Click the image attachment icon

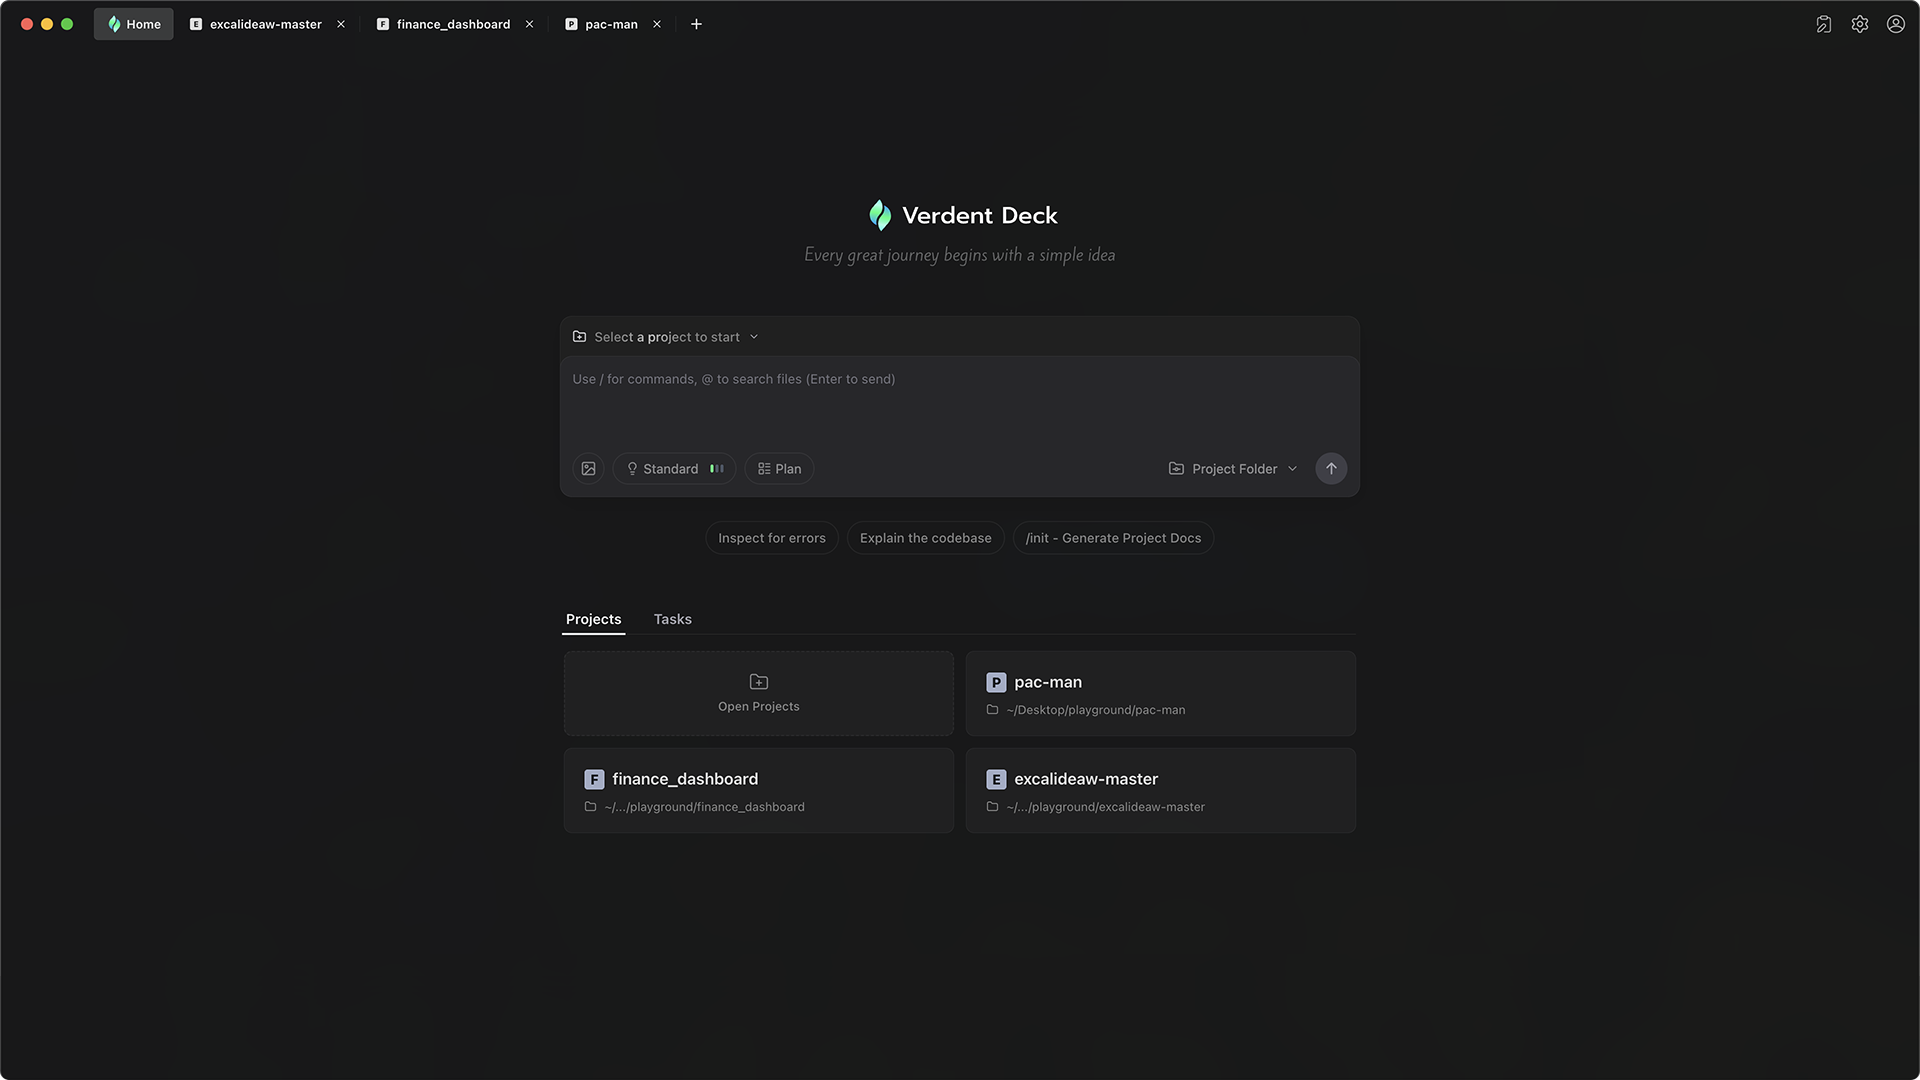click(588, 469)
